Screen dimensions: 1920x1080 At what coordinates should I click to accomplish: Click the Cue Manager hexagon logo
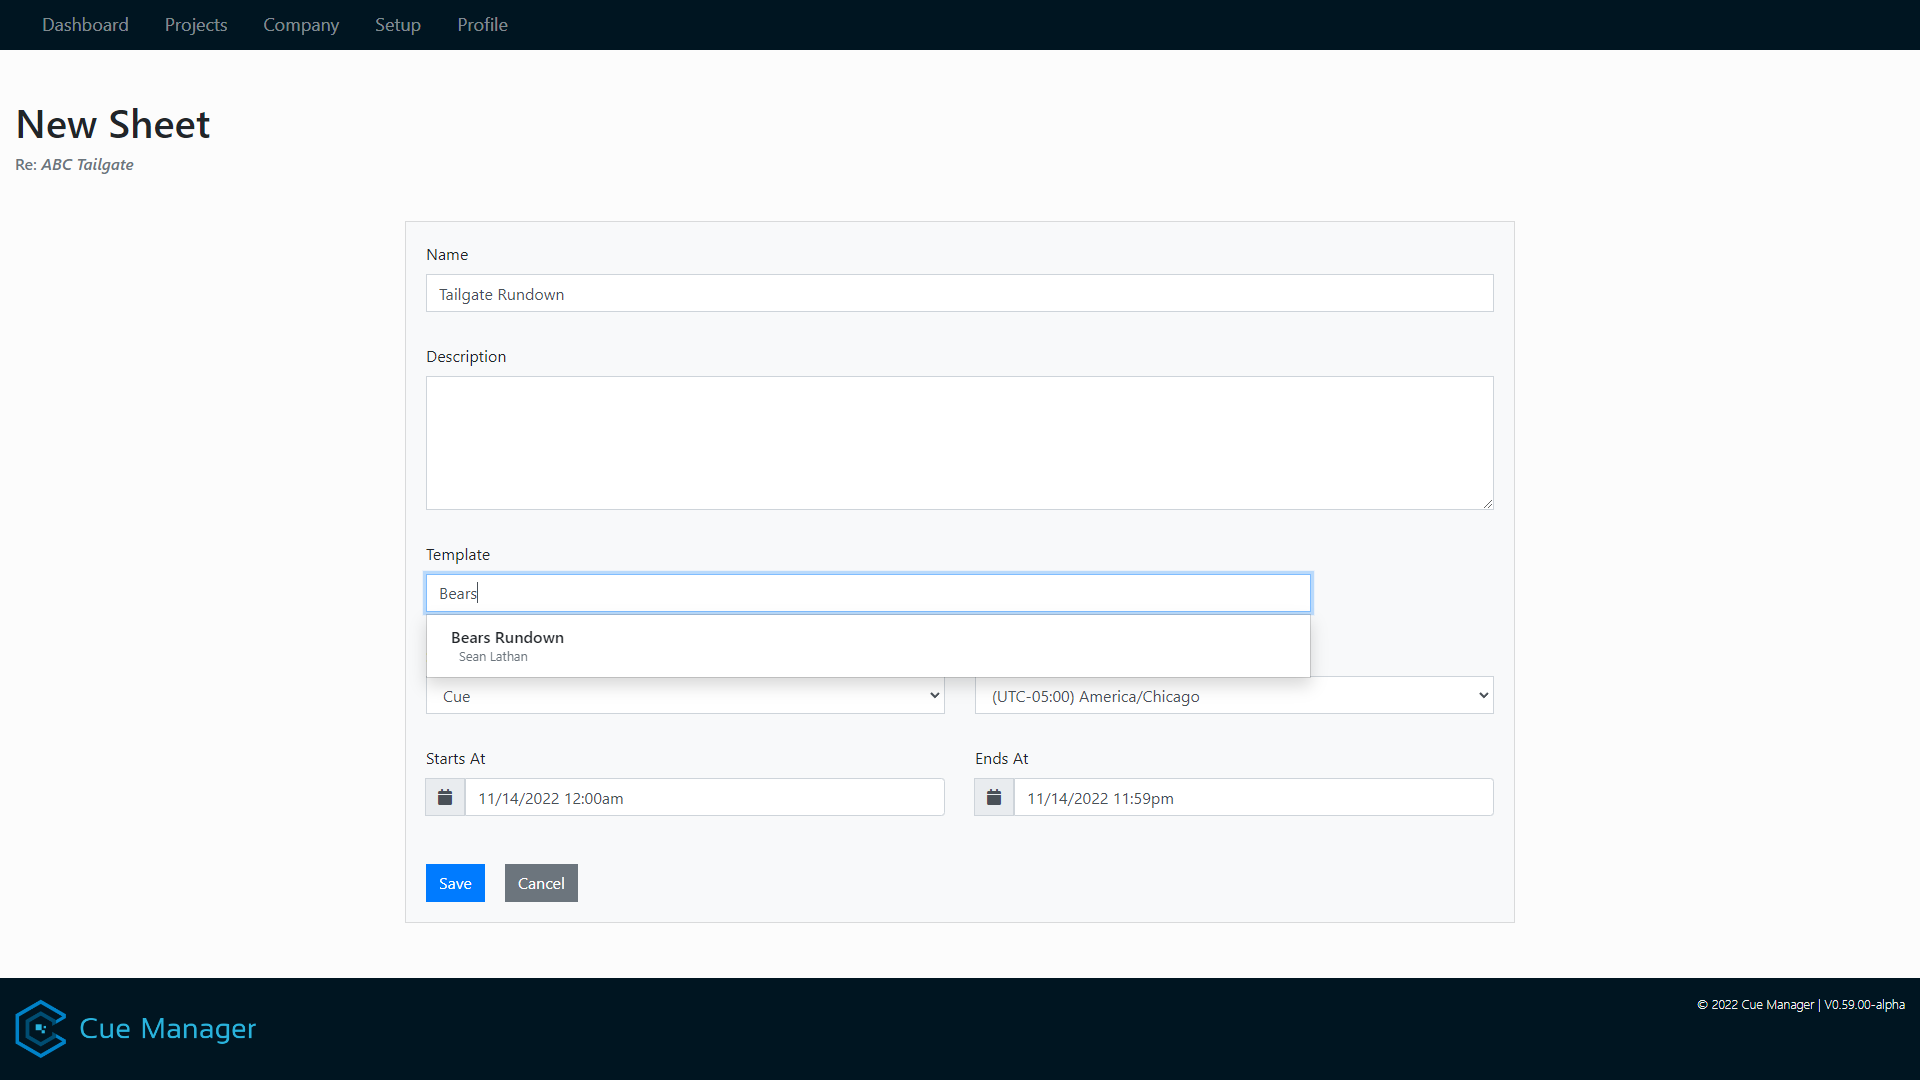40,1028
